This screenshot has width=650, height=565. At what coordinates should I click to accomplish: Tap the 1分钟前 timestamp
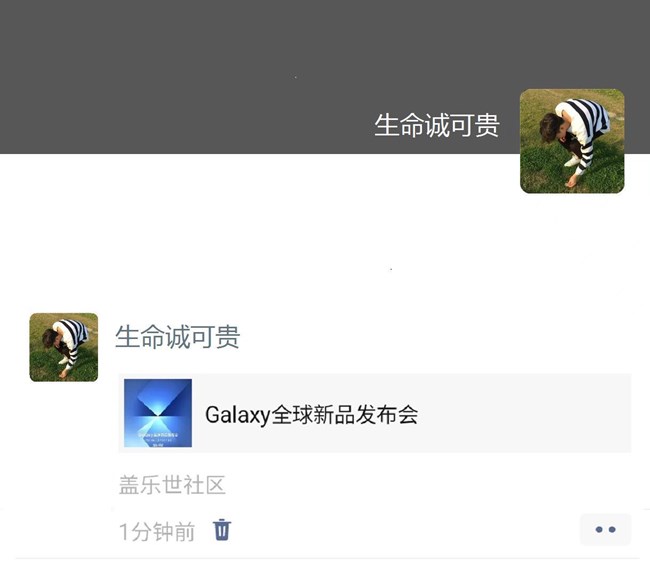157,531
